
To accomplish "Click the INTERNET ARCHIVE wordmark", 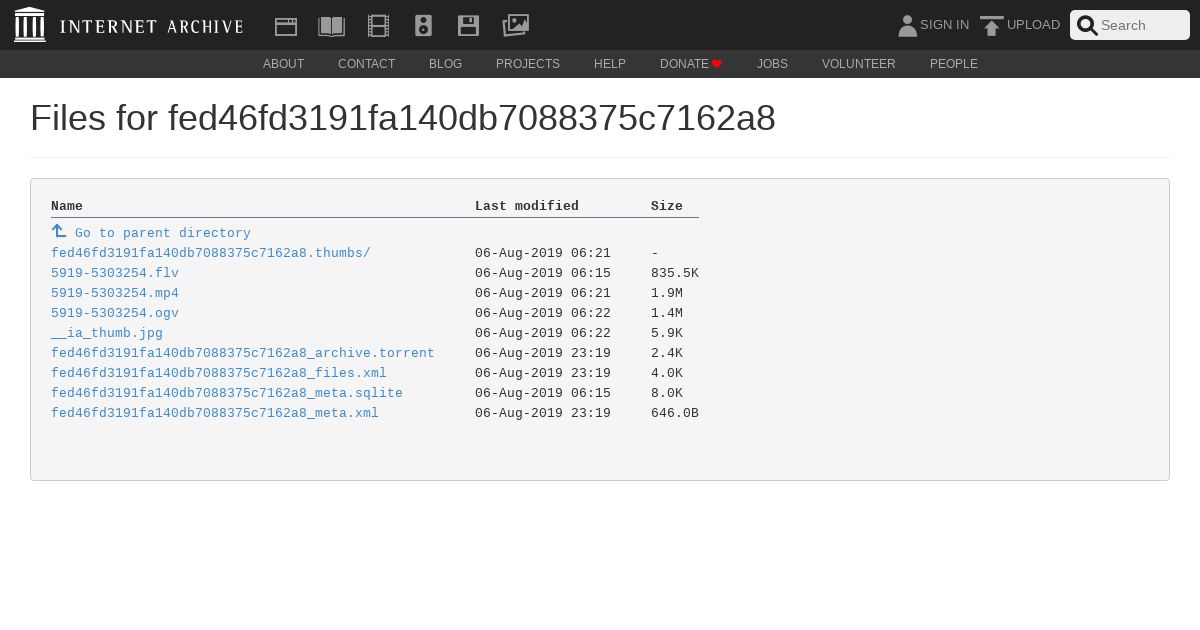I will [151, 26].
